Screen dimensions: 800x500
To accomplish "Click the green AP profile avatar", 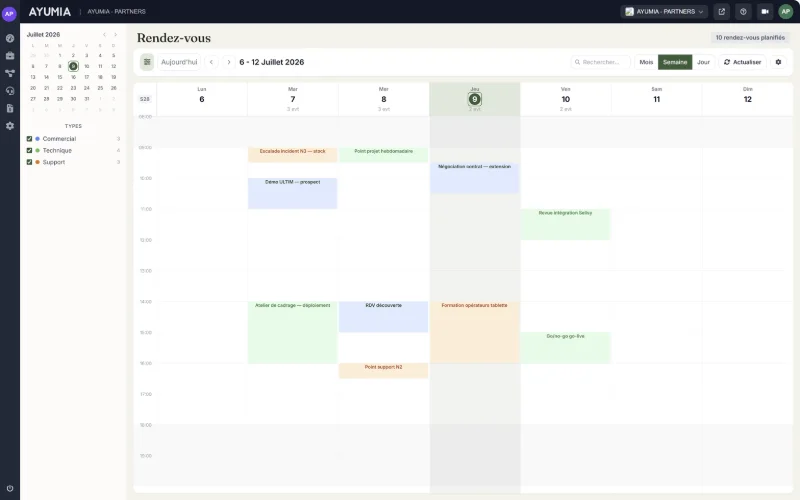I will 785,11.
